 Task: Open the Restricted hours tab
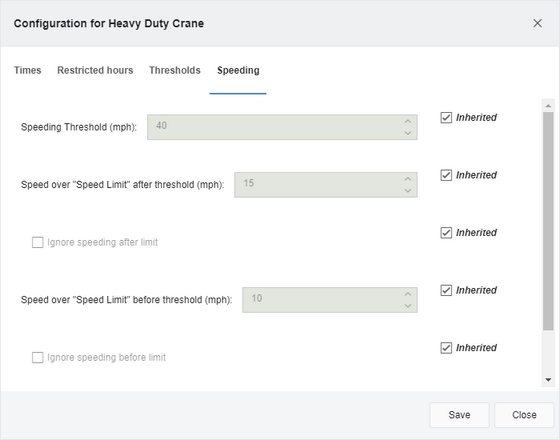(x=95, y=70)
